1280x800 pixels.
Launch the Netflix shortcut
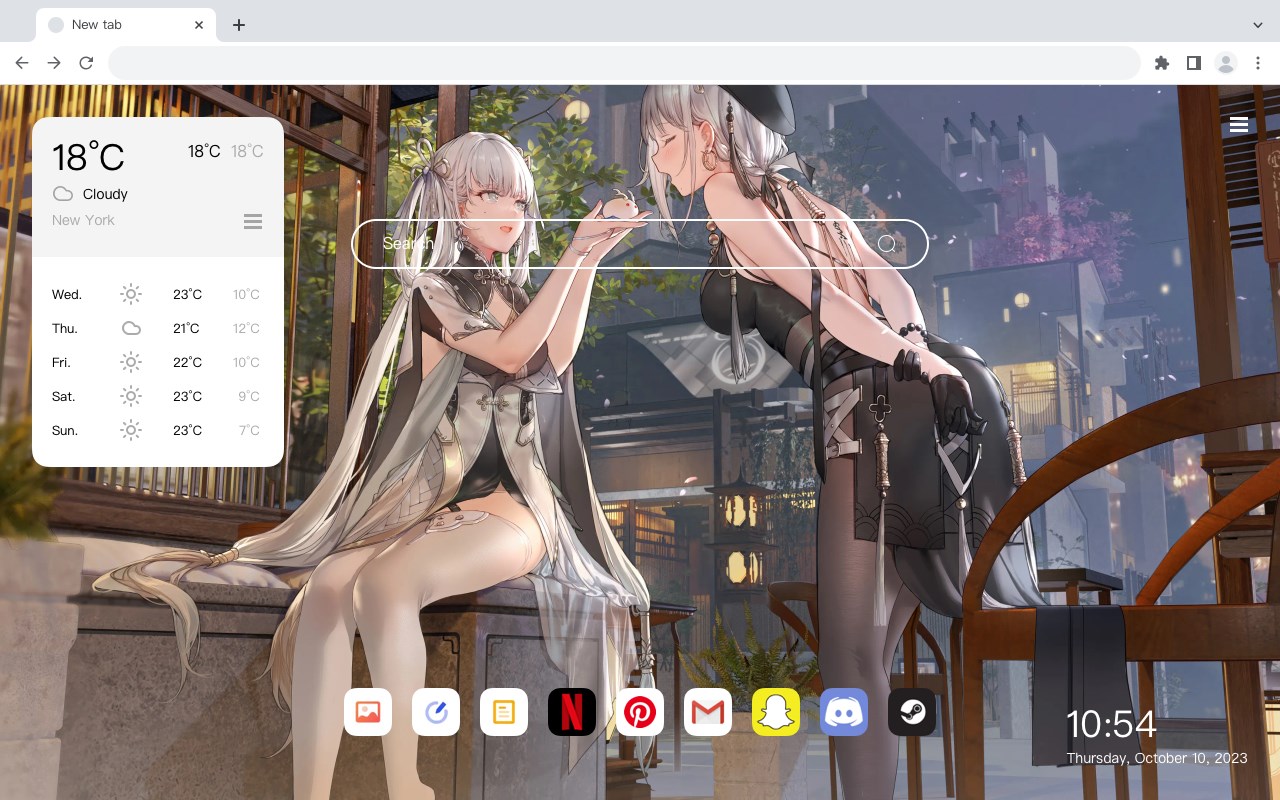572,712
